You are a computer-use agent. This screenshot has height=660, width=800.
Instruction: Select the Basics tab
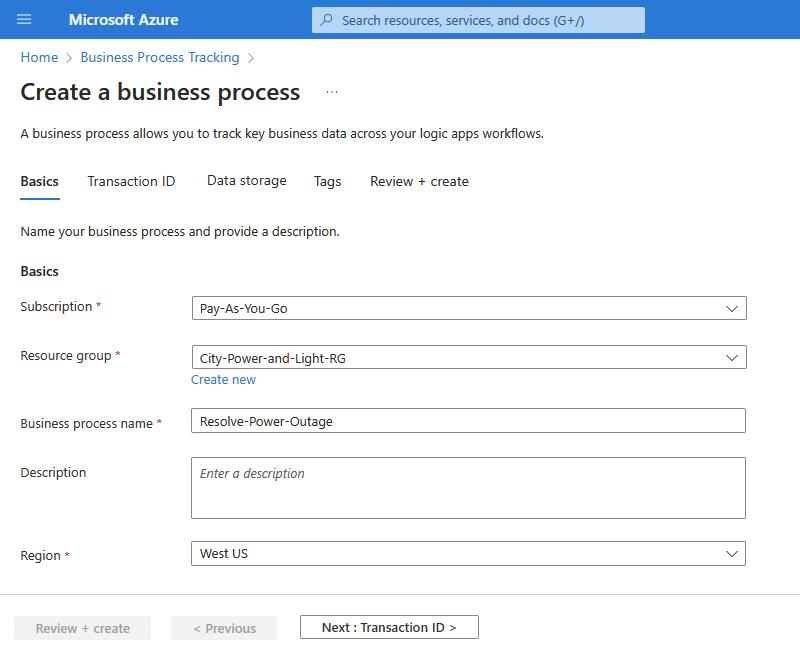pos(40,181)
